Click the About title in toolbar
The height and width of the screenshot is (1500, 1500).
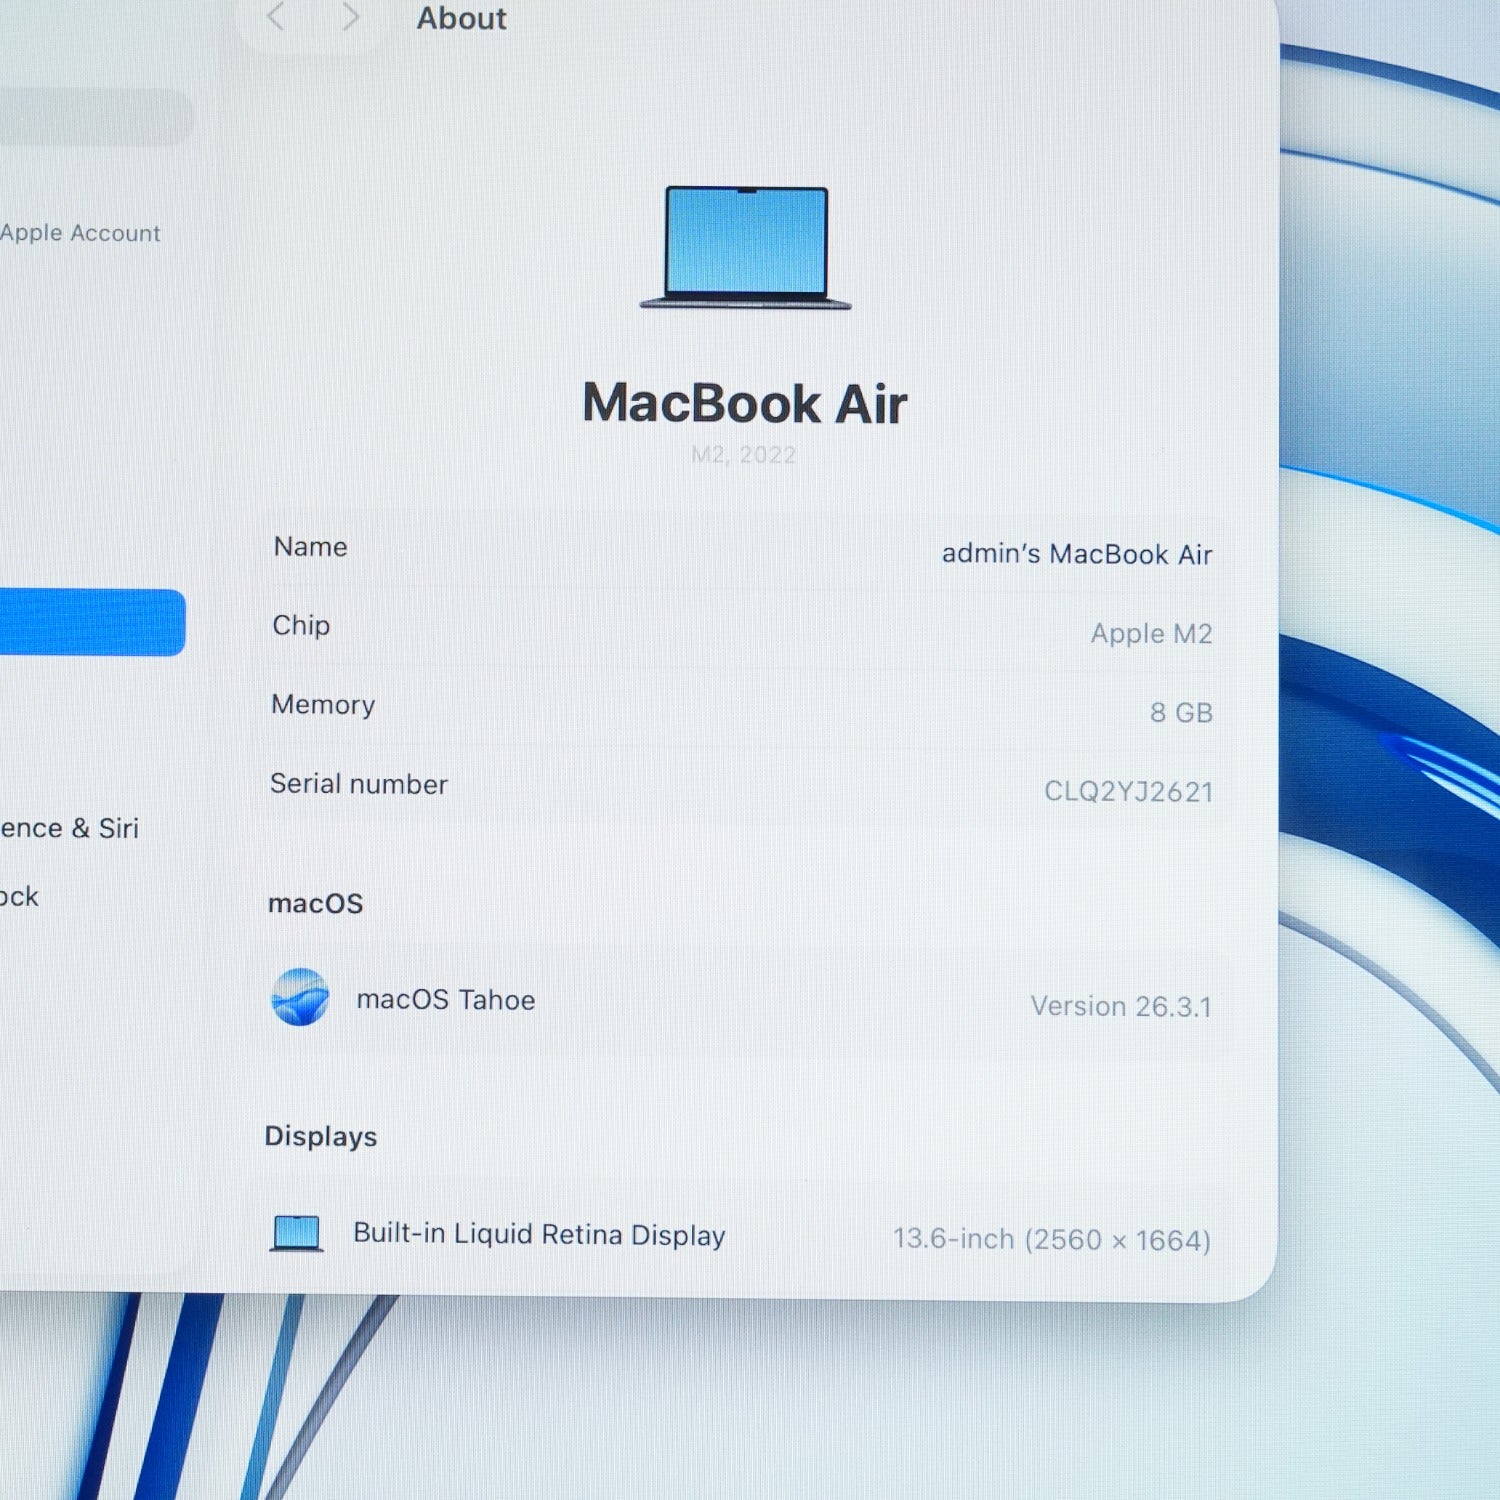(x=462, y=18)
